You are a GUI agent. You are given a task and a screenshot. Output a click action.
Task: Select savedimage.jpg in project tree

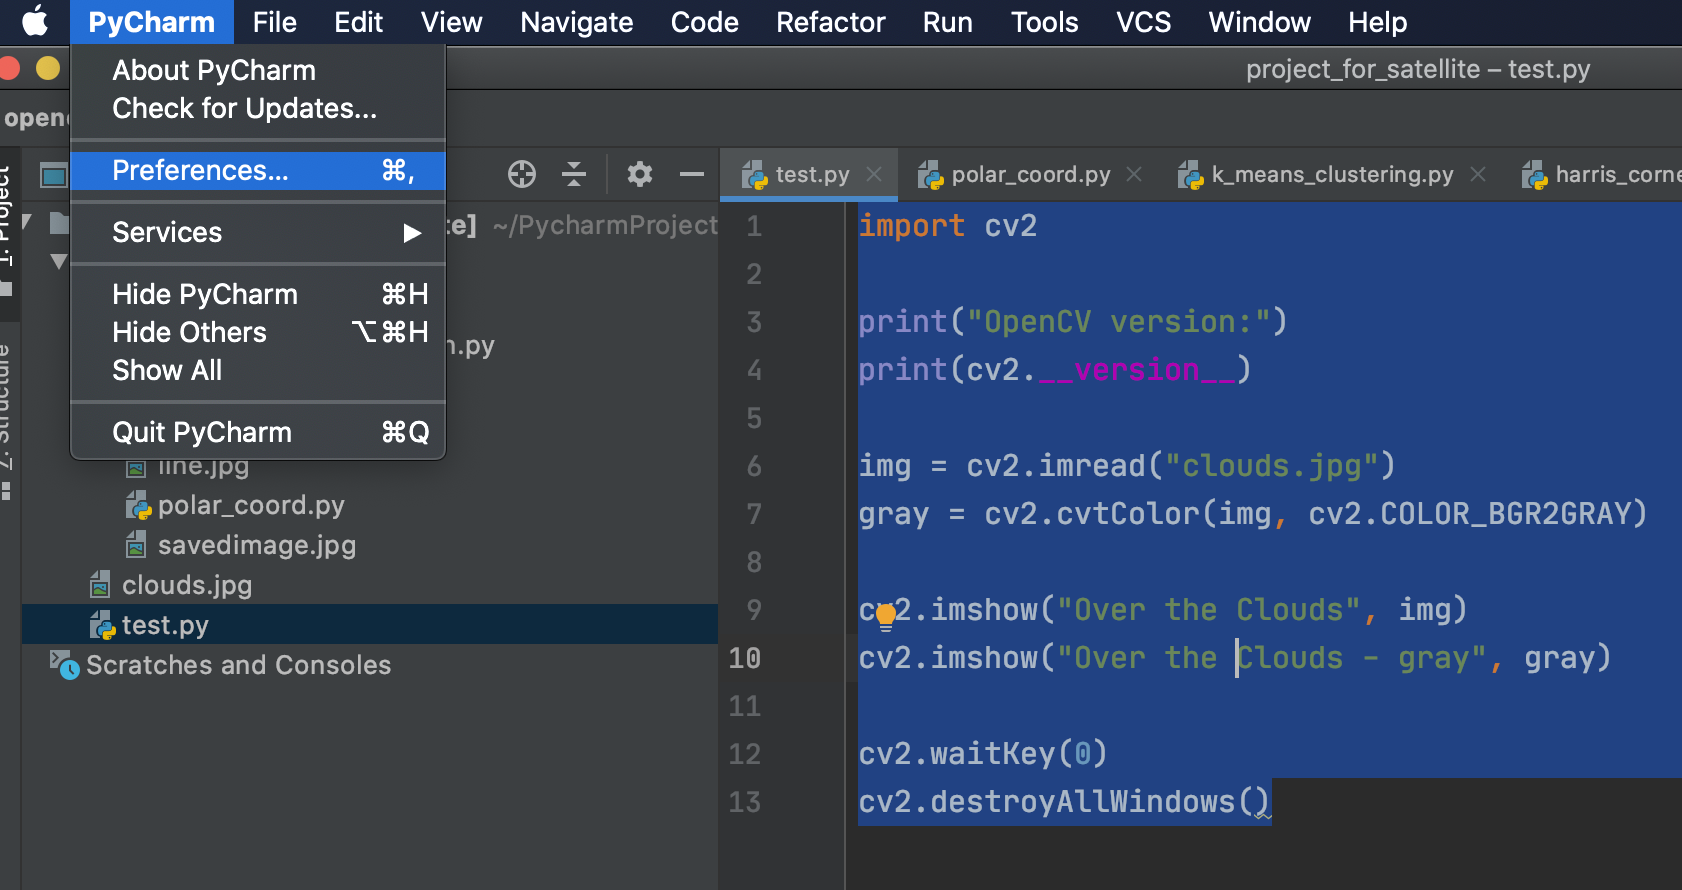(x=257, y=545)
